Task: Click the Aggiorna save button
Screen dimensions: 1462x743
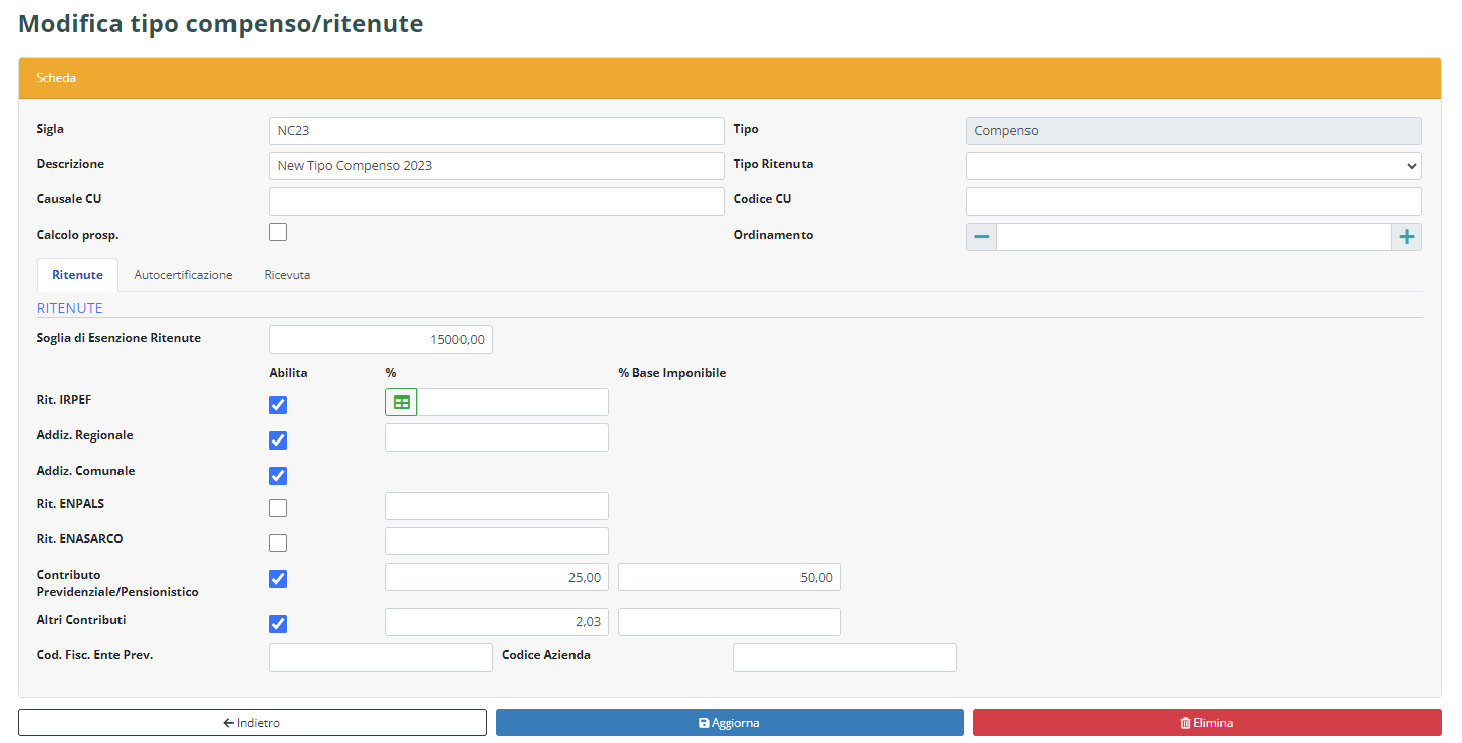Action: coord(729,723)
